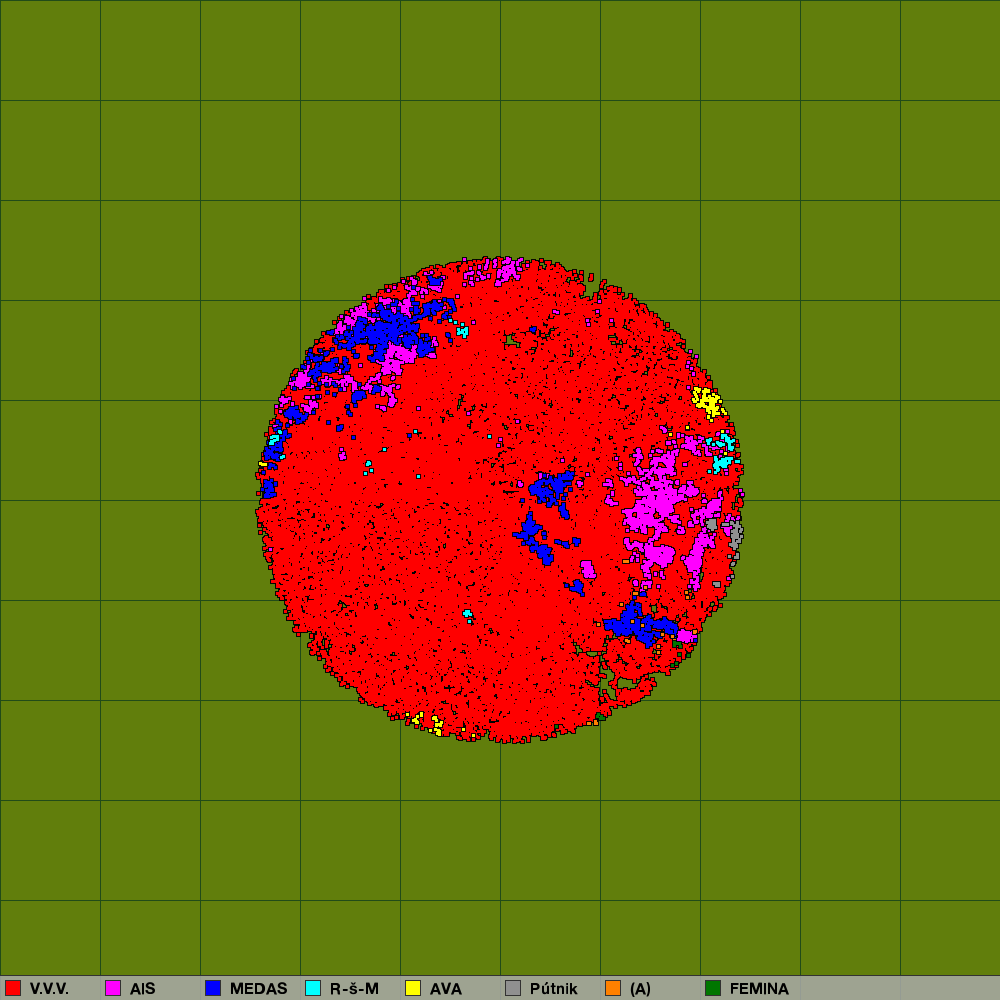Click the green FEMINA legend swatch
The width and height of the screenshot is (1000, 1000).
click(713, 988)
